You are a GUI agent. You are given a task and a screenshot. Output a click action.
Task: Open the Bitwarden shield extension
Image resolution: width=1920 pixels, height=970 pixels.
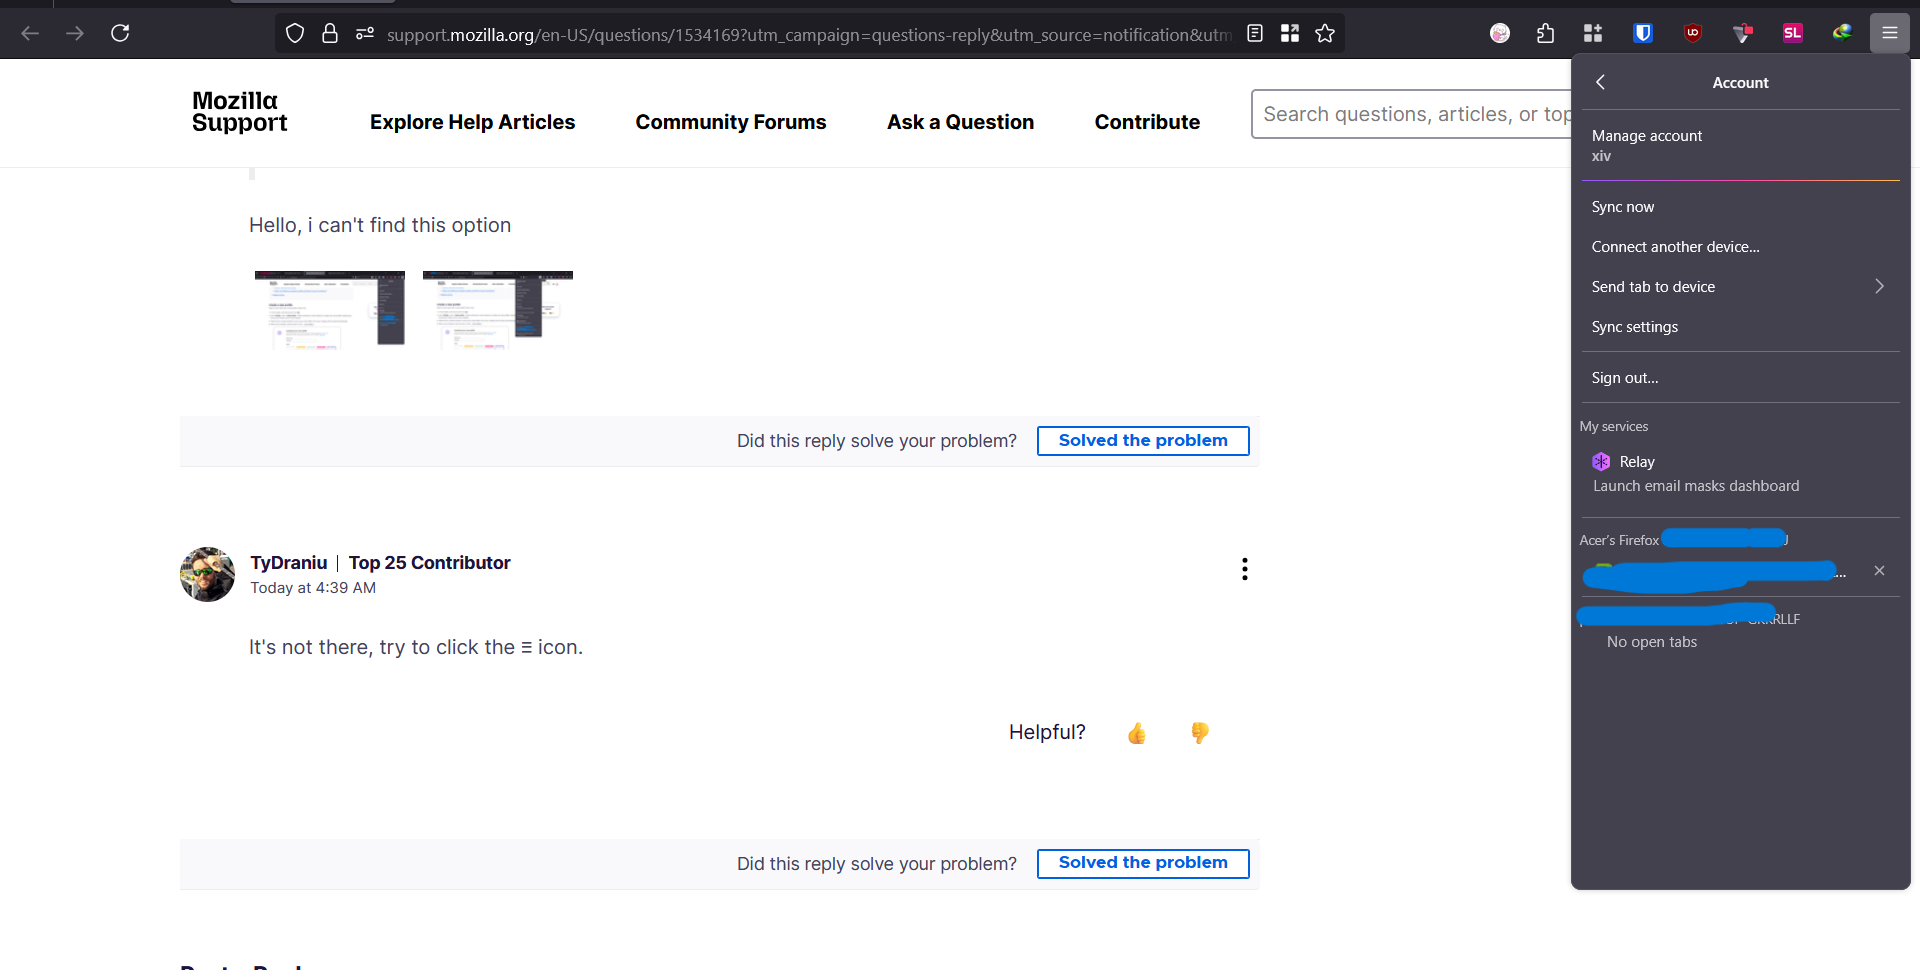click(x=1643, y=34)
